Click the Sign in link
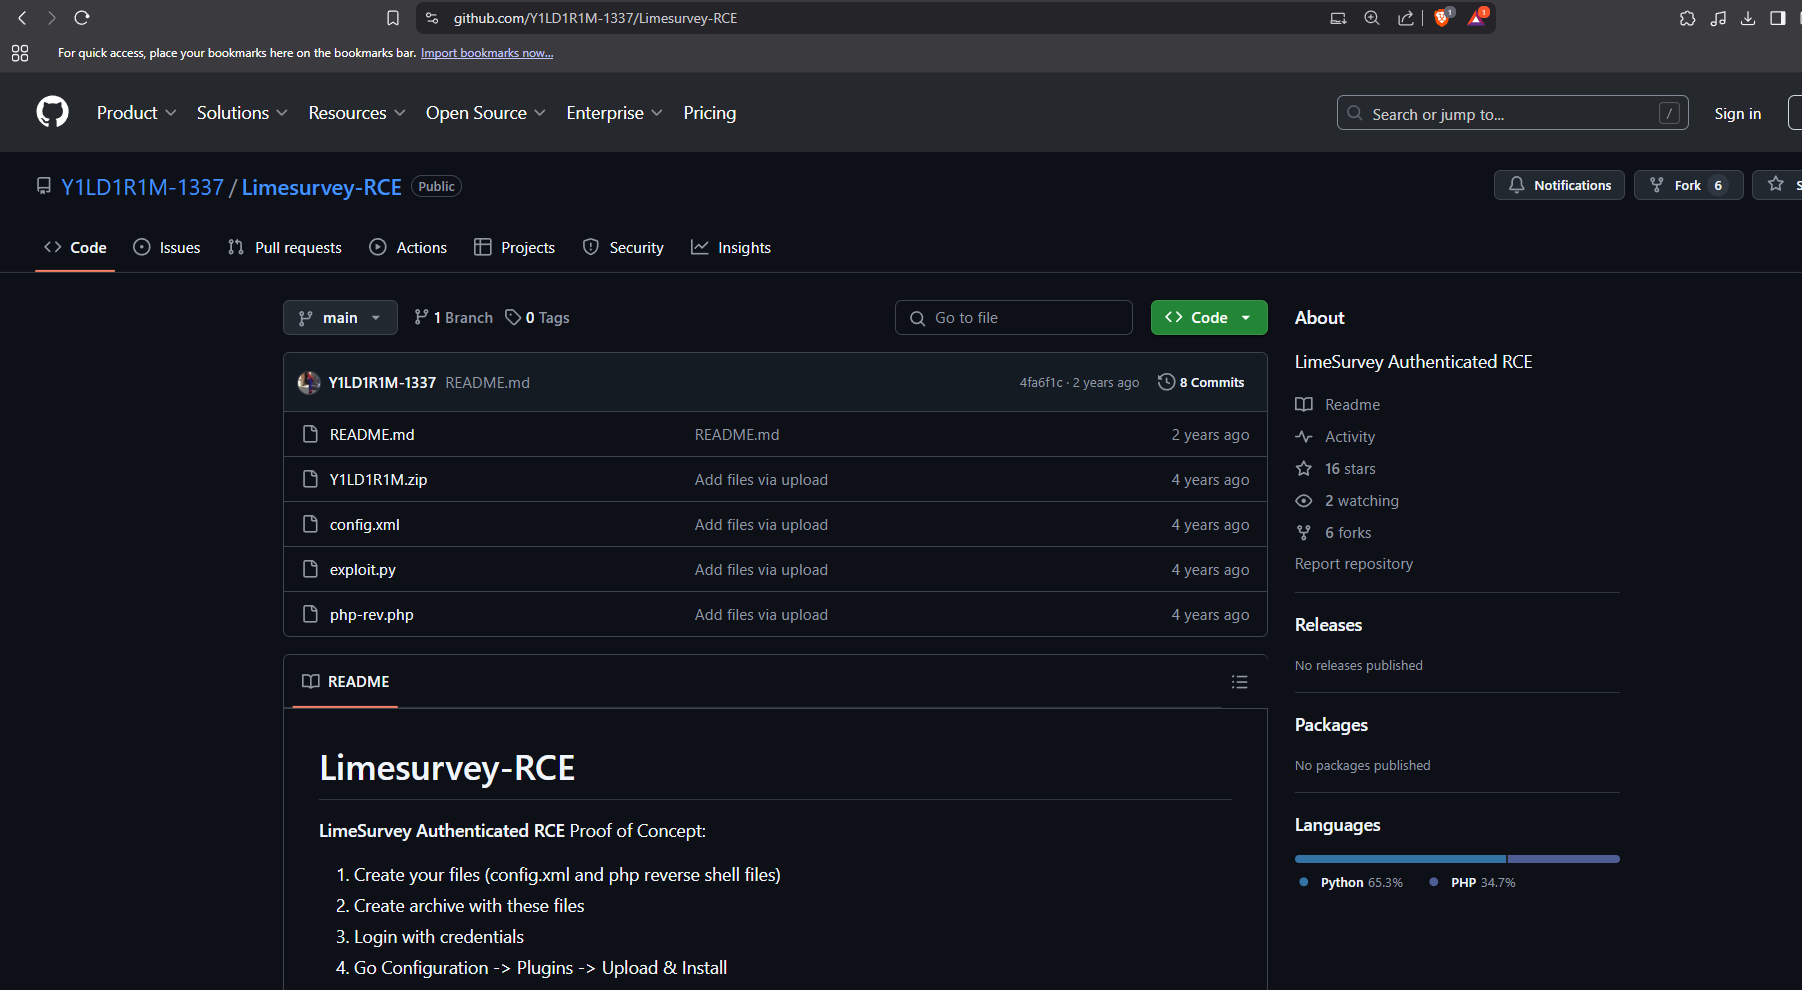 1738,113
